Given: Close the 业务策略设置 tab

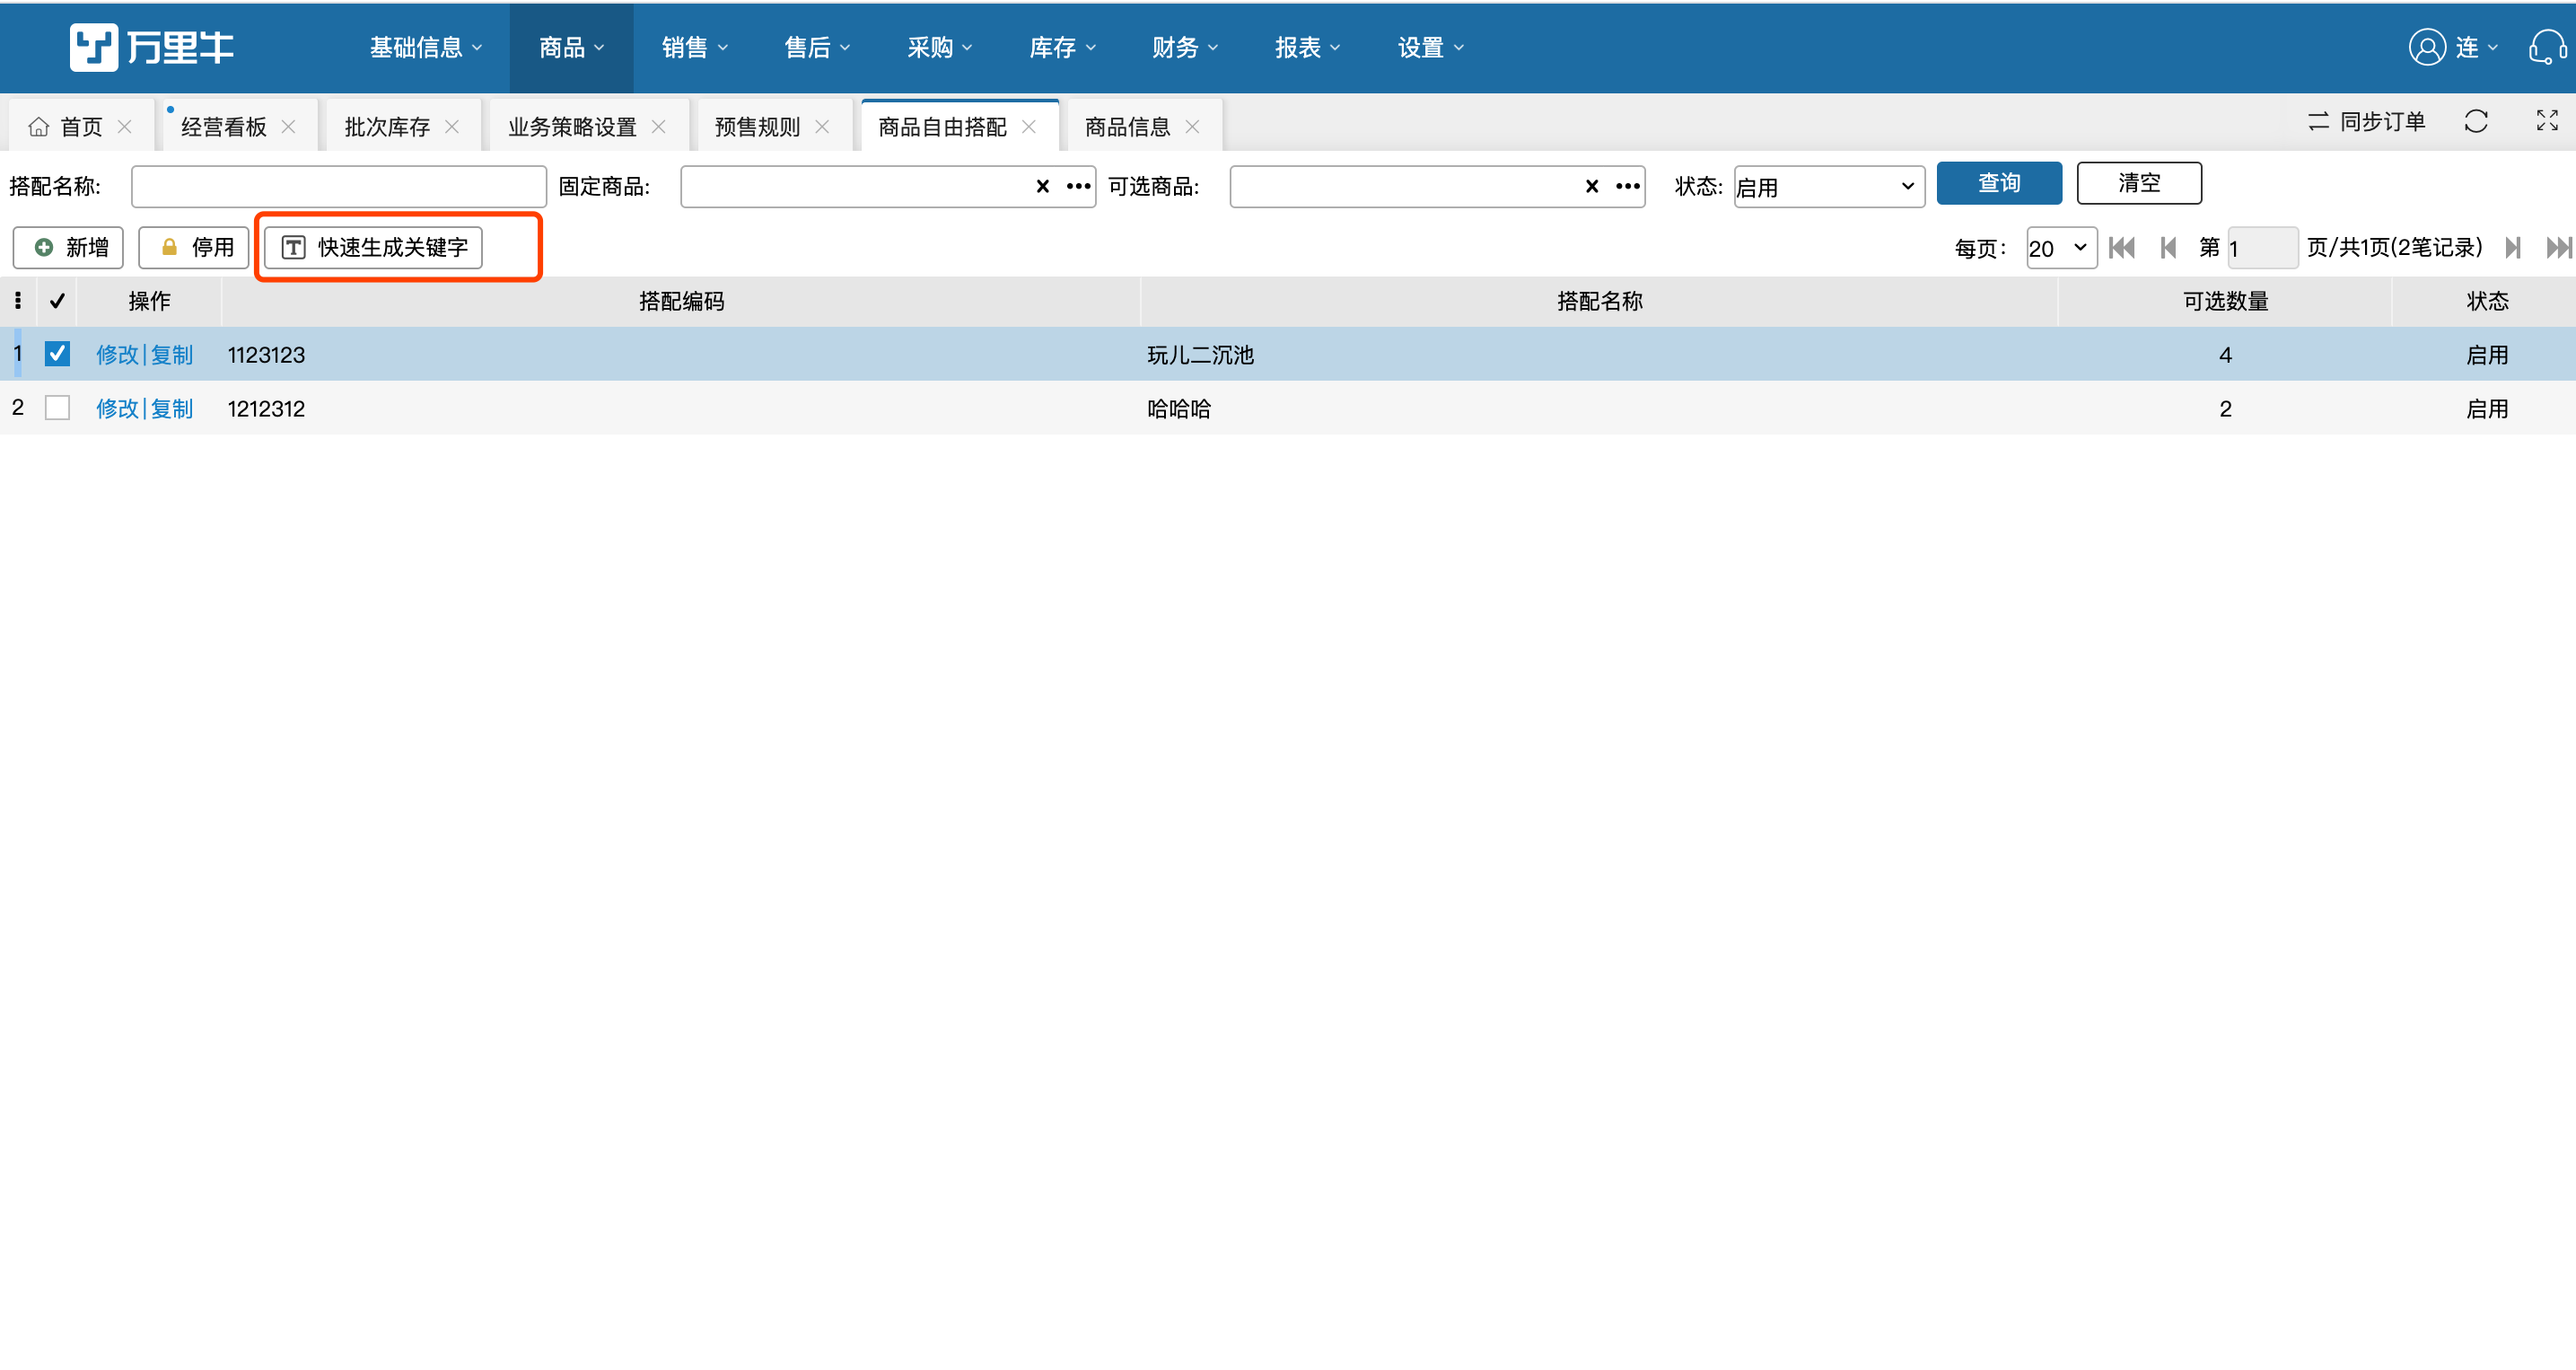Looking at the screenshot, I should pos(658,127).
